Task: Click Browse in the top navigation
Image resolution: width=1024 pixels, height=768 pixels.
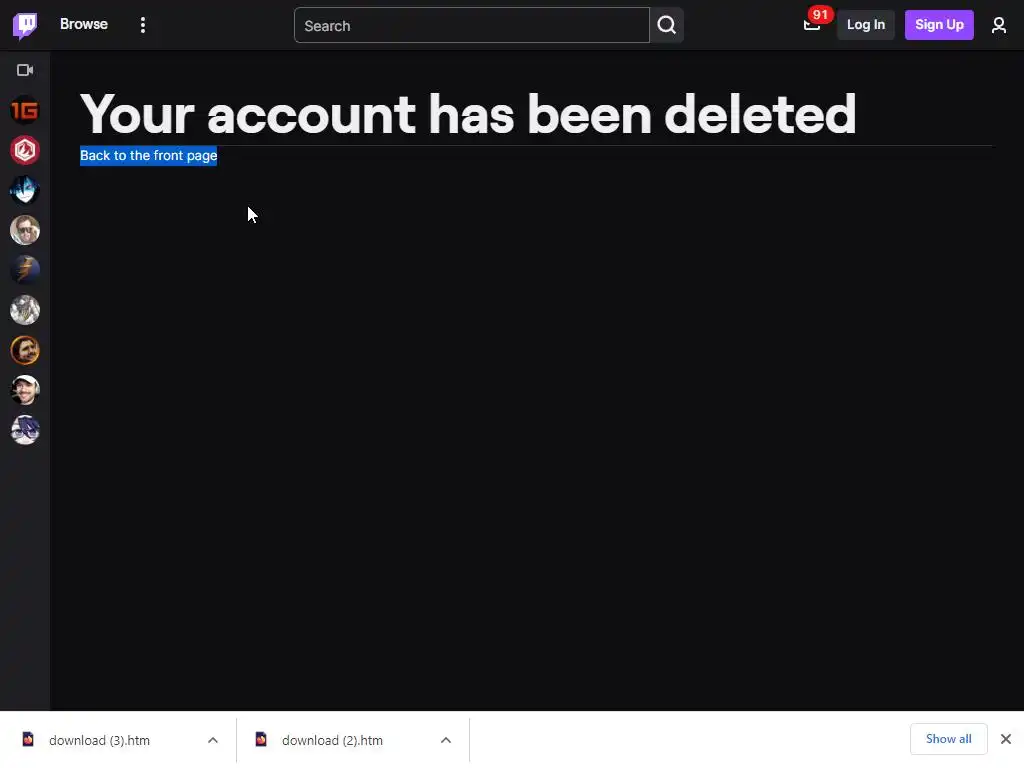Action: 84,24
